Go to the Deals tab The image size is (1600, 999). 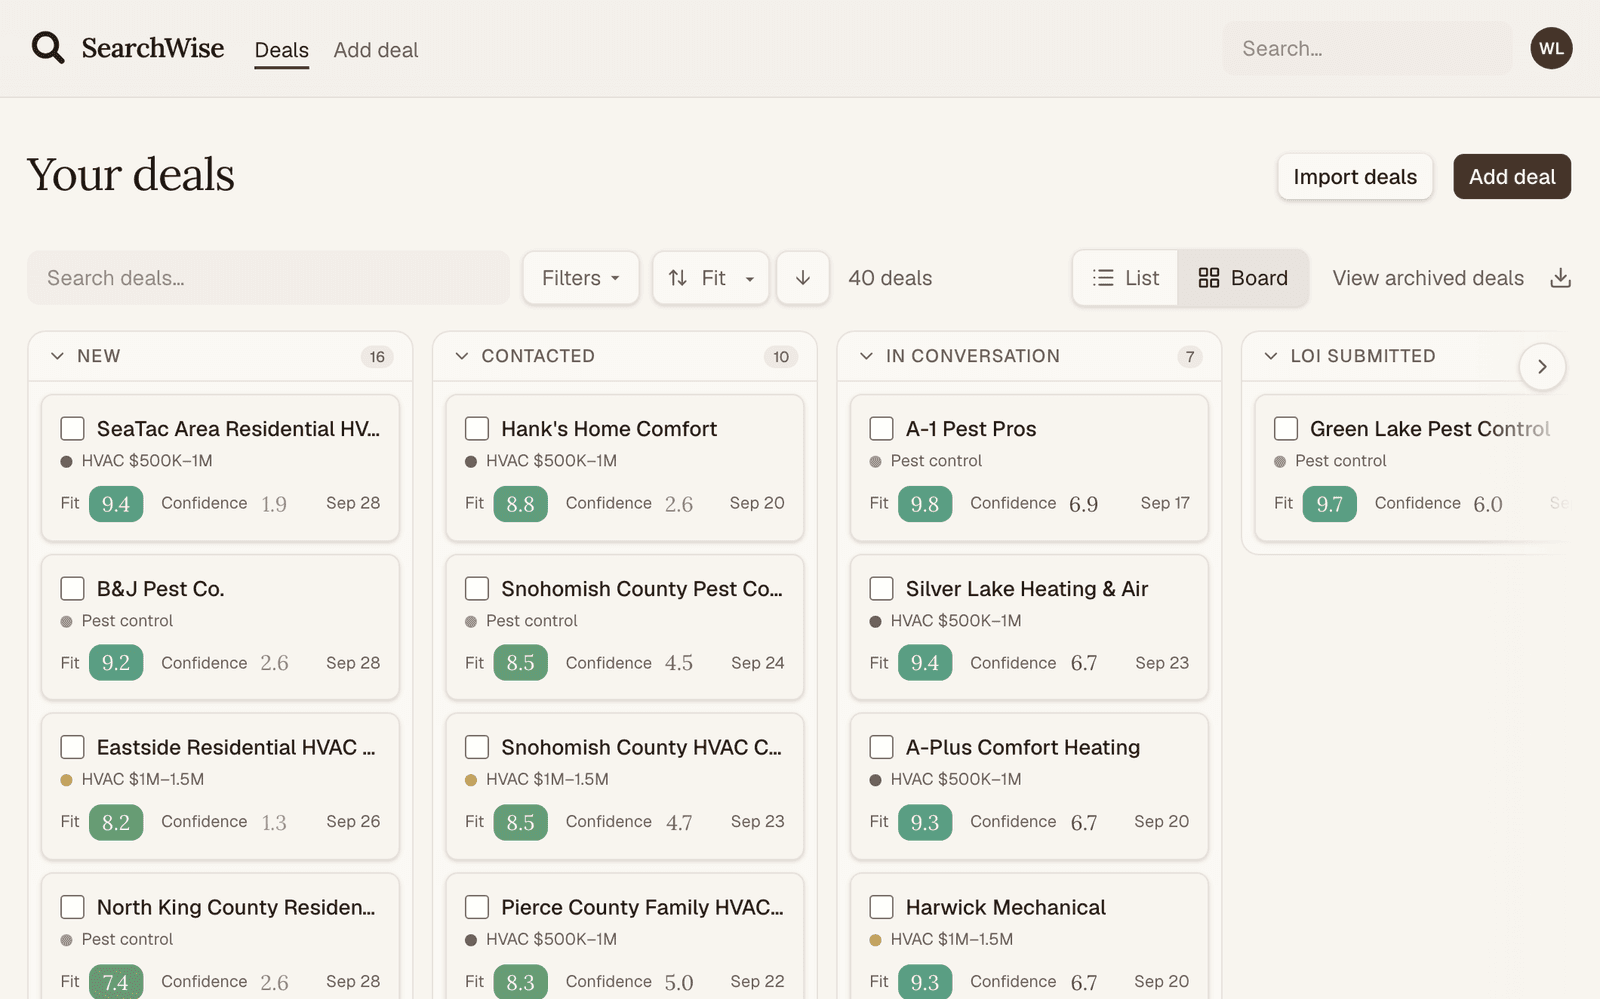click(x=282, y=50)
